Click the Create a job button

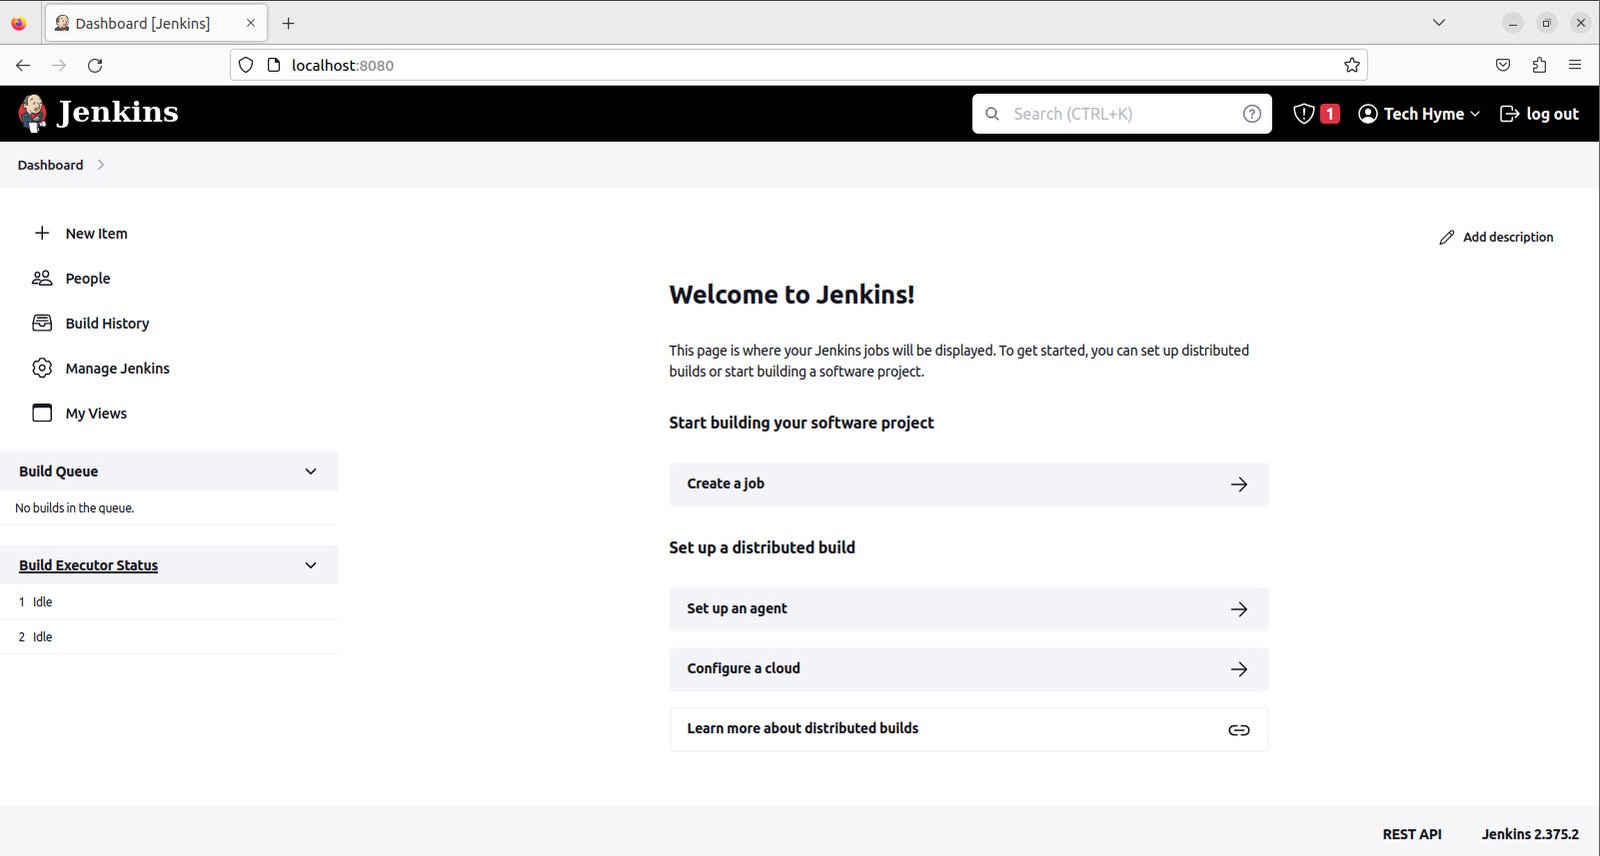click(969, 484)
